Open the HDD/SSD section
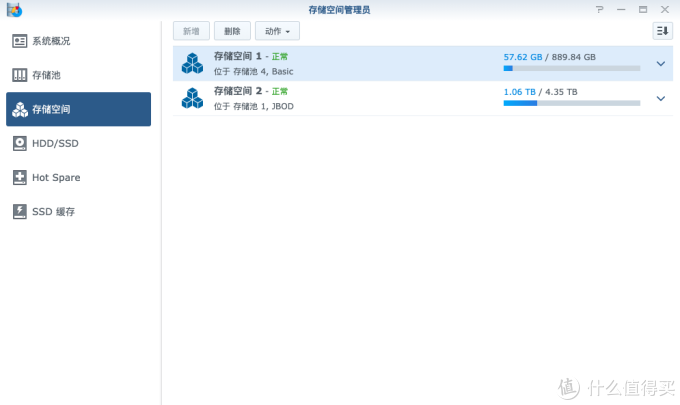 [x=78, y=143]
